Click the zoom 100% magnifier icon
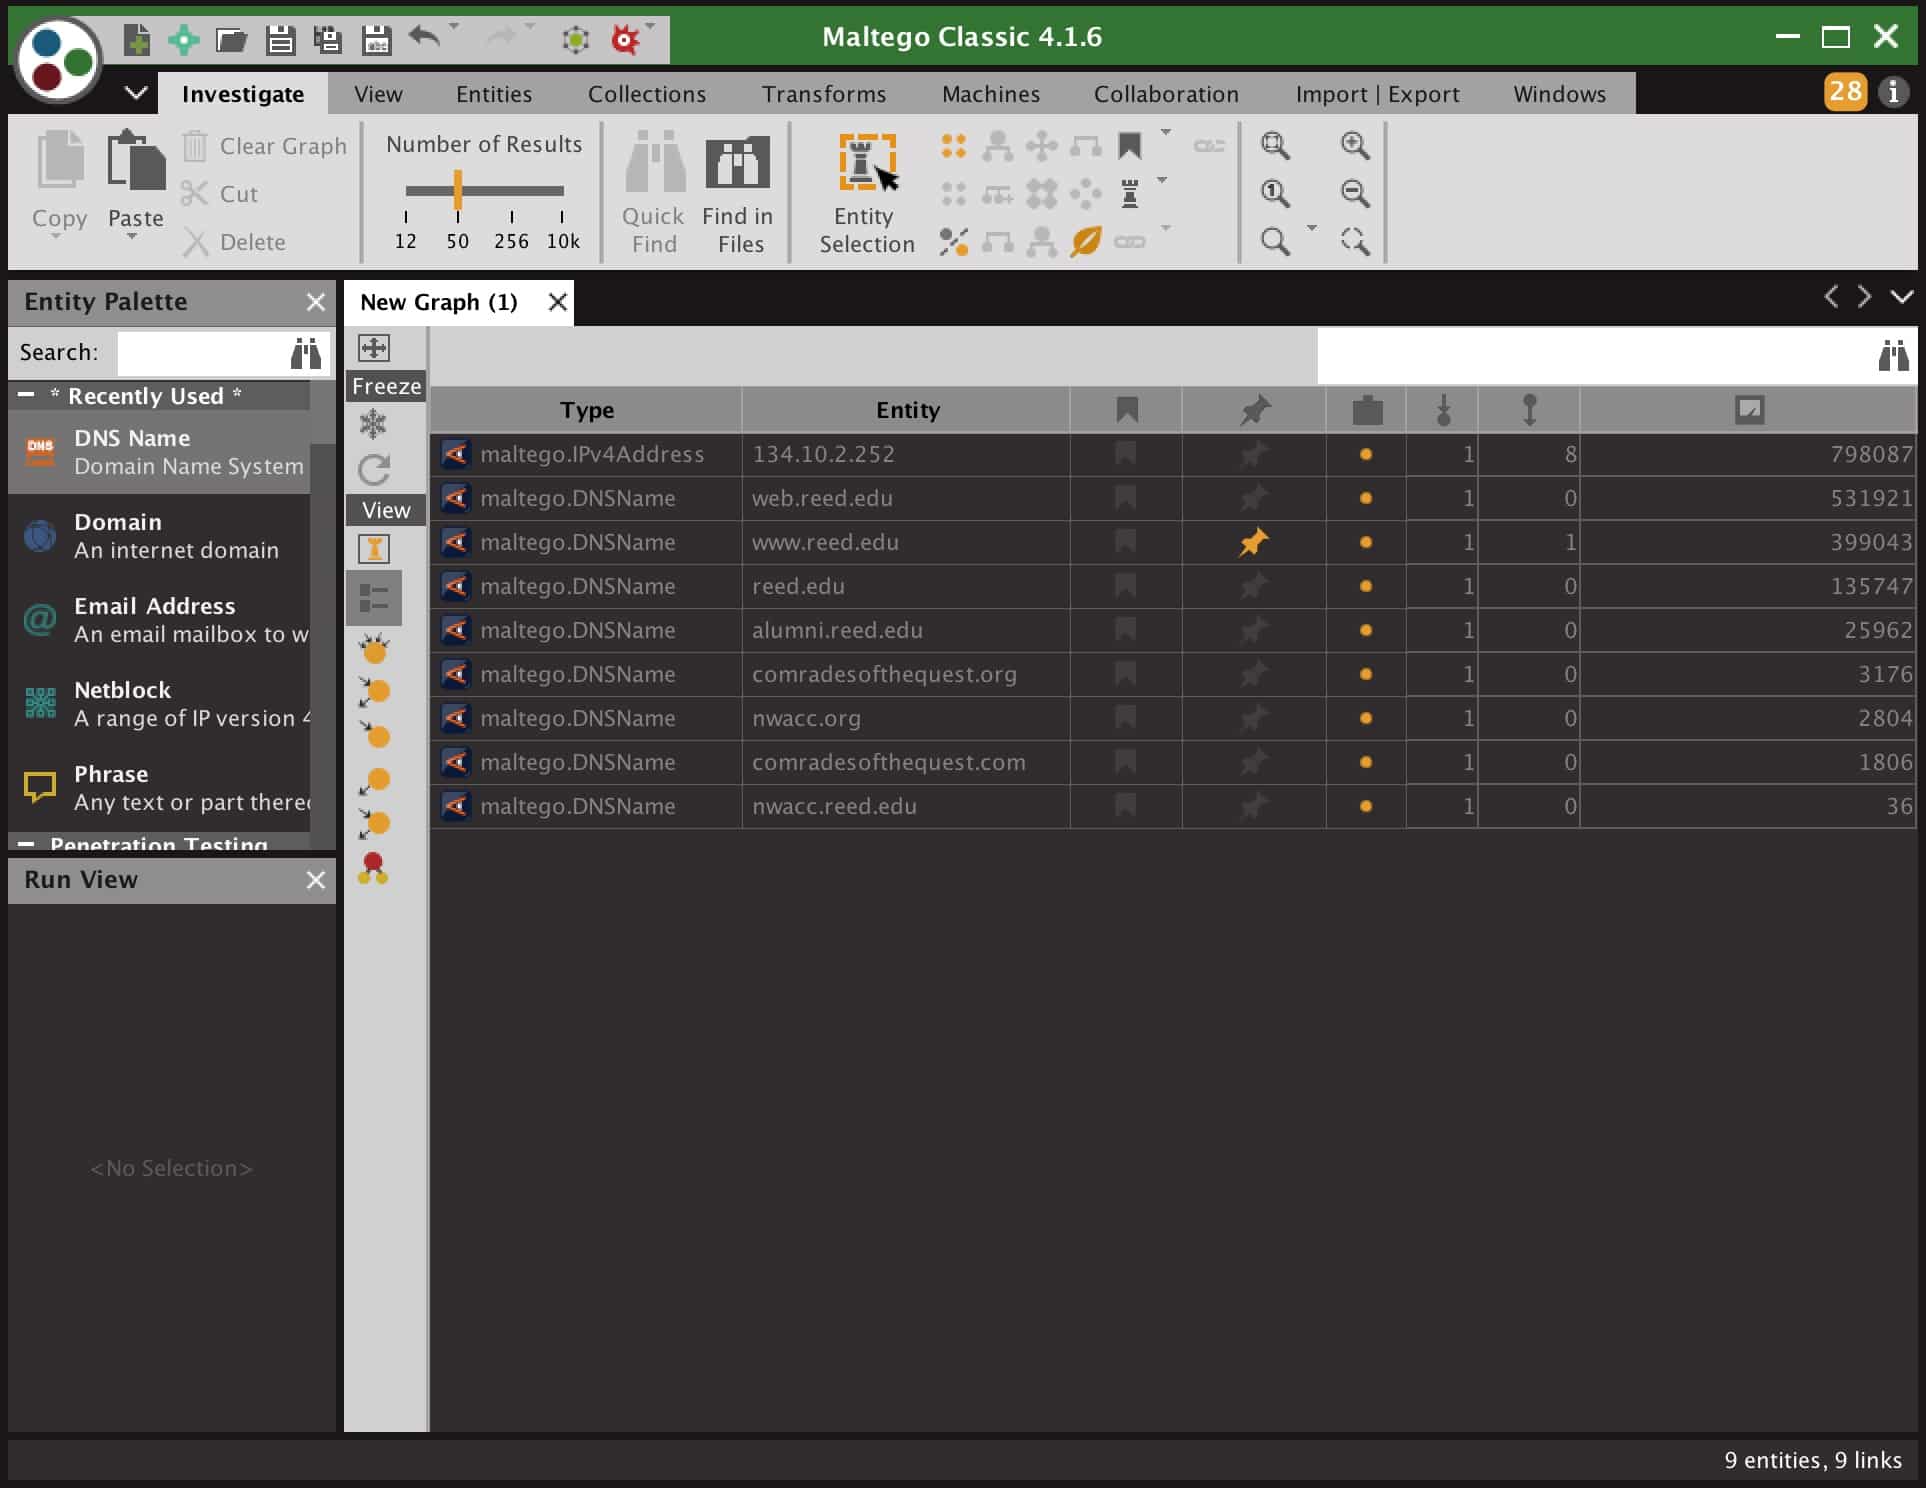Viewport: 1926px width, 1488px height. coord(1275,193)
